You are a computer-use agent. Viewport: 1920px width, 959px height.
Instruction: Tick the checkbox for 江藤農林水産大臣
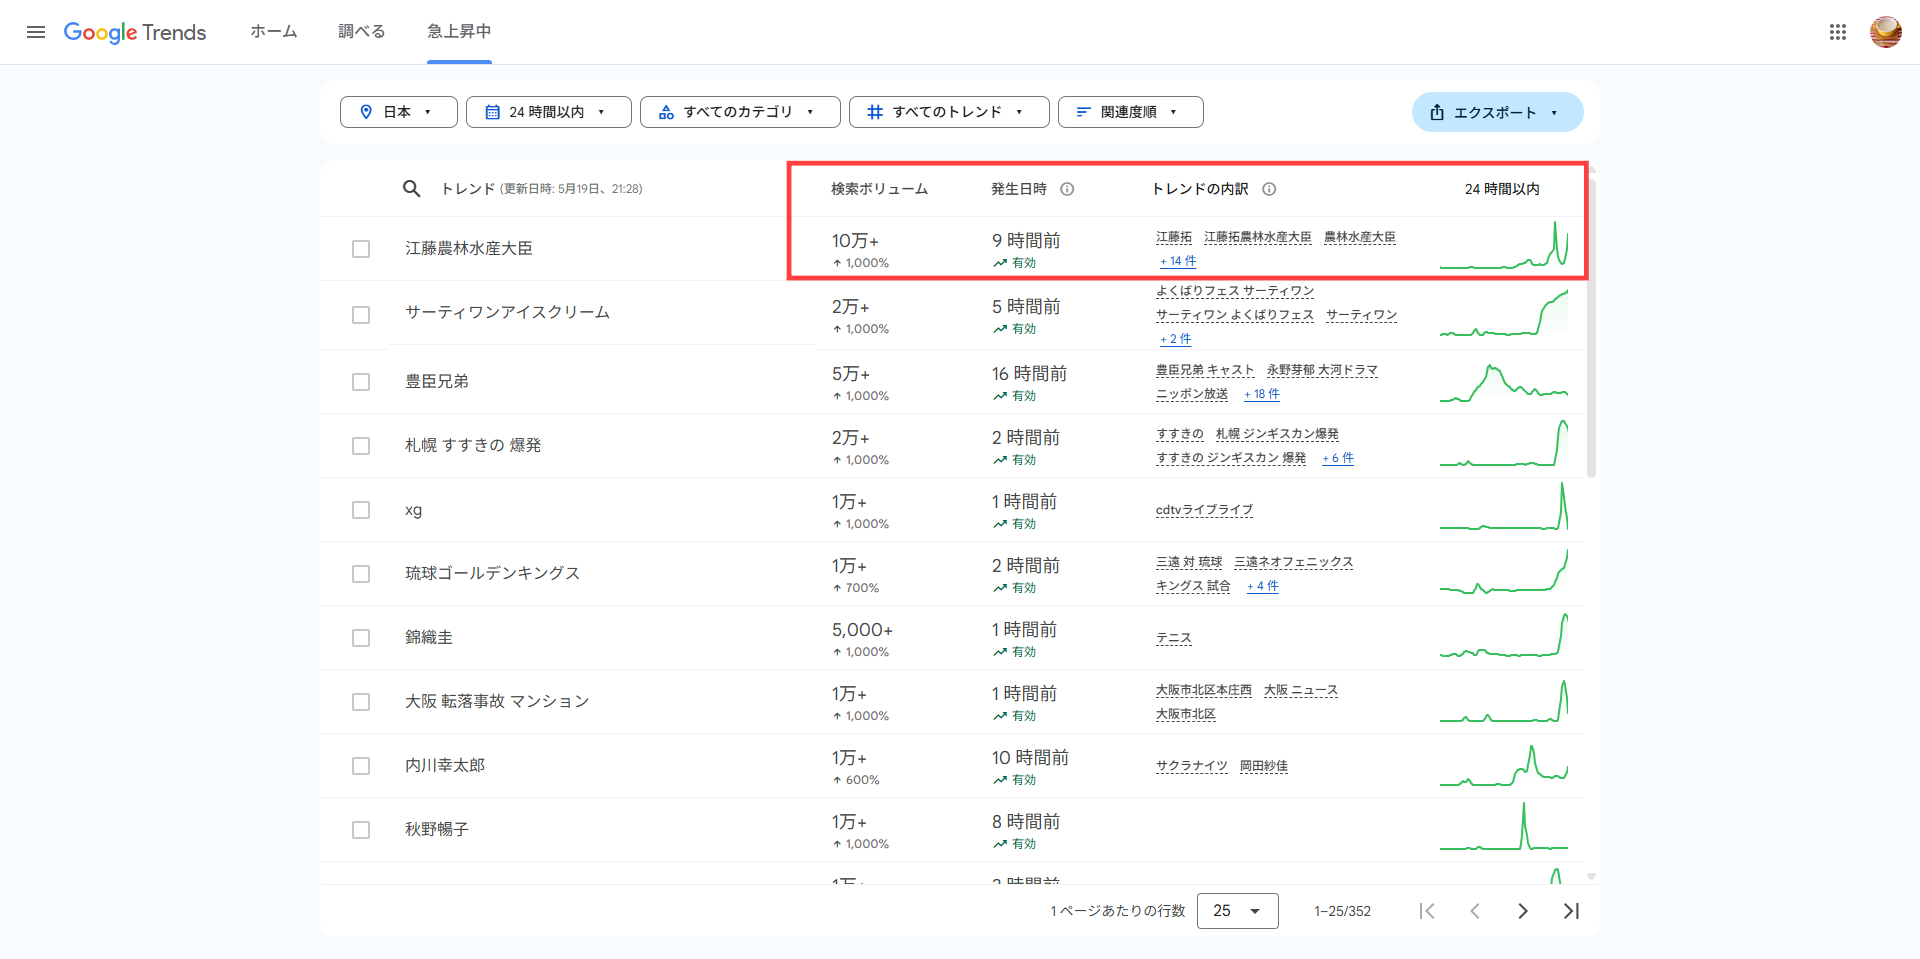point(361,249)
